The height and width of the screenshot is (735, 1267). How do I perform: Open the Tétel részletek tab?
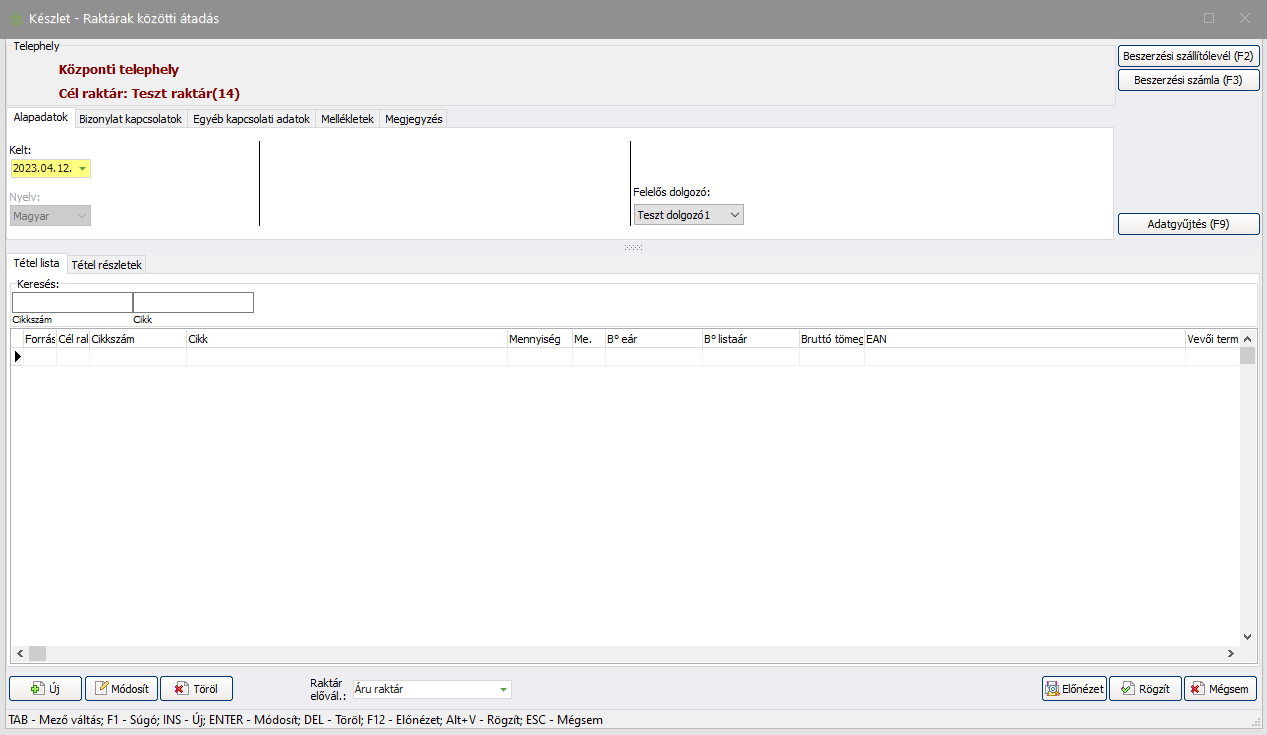coord(107,265)
